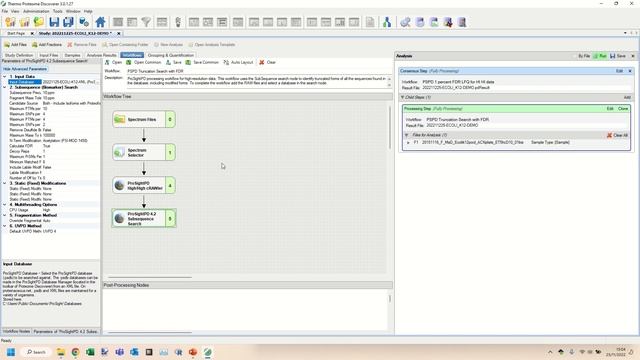This screenshot has width=640, height=360.
Task: Click Clone on the Processing Step
Action: (x=623, y=109)
